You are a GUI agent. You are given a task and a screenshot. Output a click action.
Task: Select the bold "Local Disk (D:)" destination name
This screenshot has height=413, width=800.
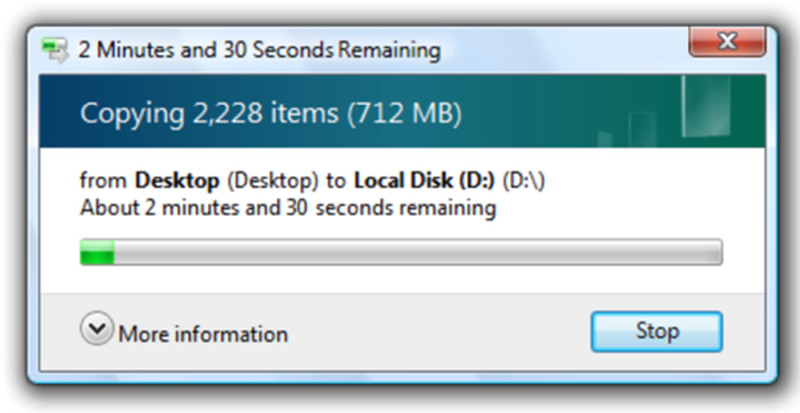pos(424,181)
